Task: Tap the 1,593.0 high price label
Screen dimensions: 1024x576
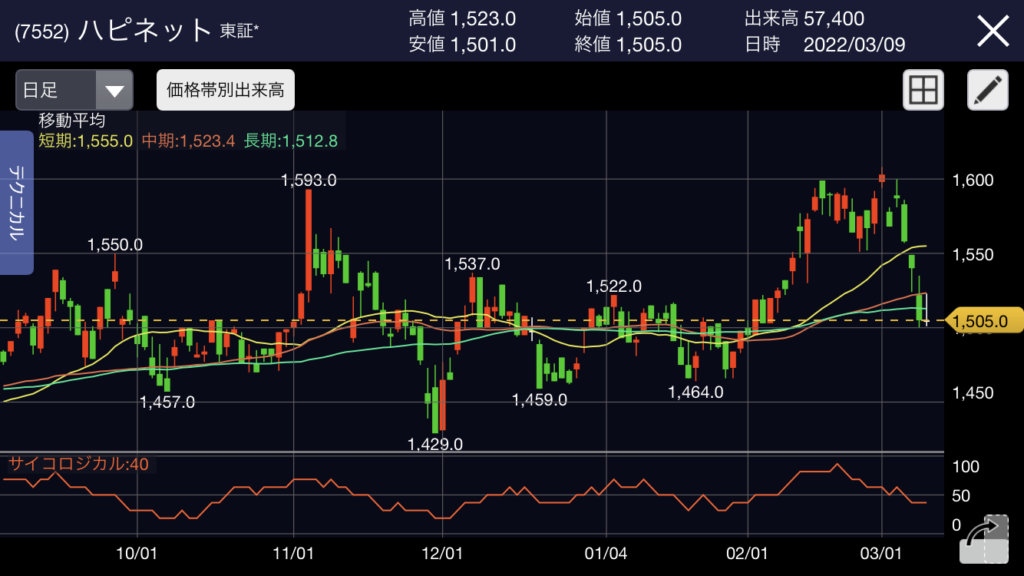Action: [308, 180]
